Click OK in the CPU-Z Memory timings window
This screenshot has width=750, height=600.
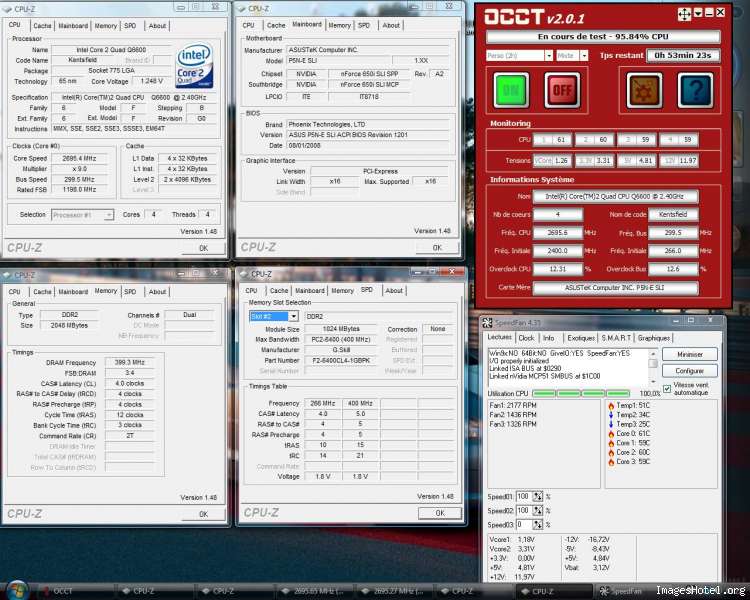(203, 514)
